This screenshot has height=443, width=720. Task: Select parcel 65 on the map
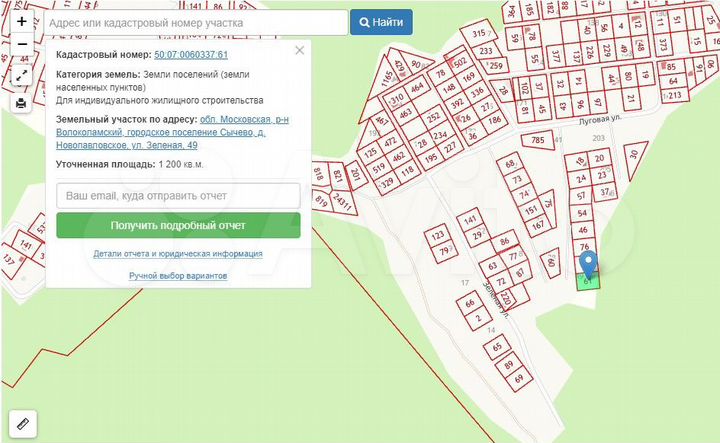pyautogui.click(x=497, y=348)
